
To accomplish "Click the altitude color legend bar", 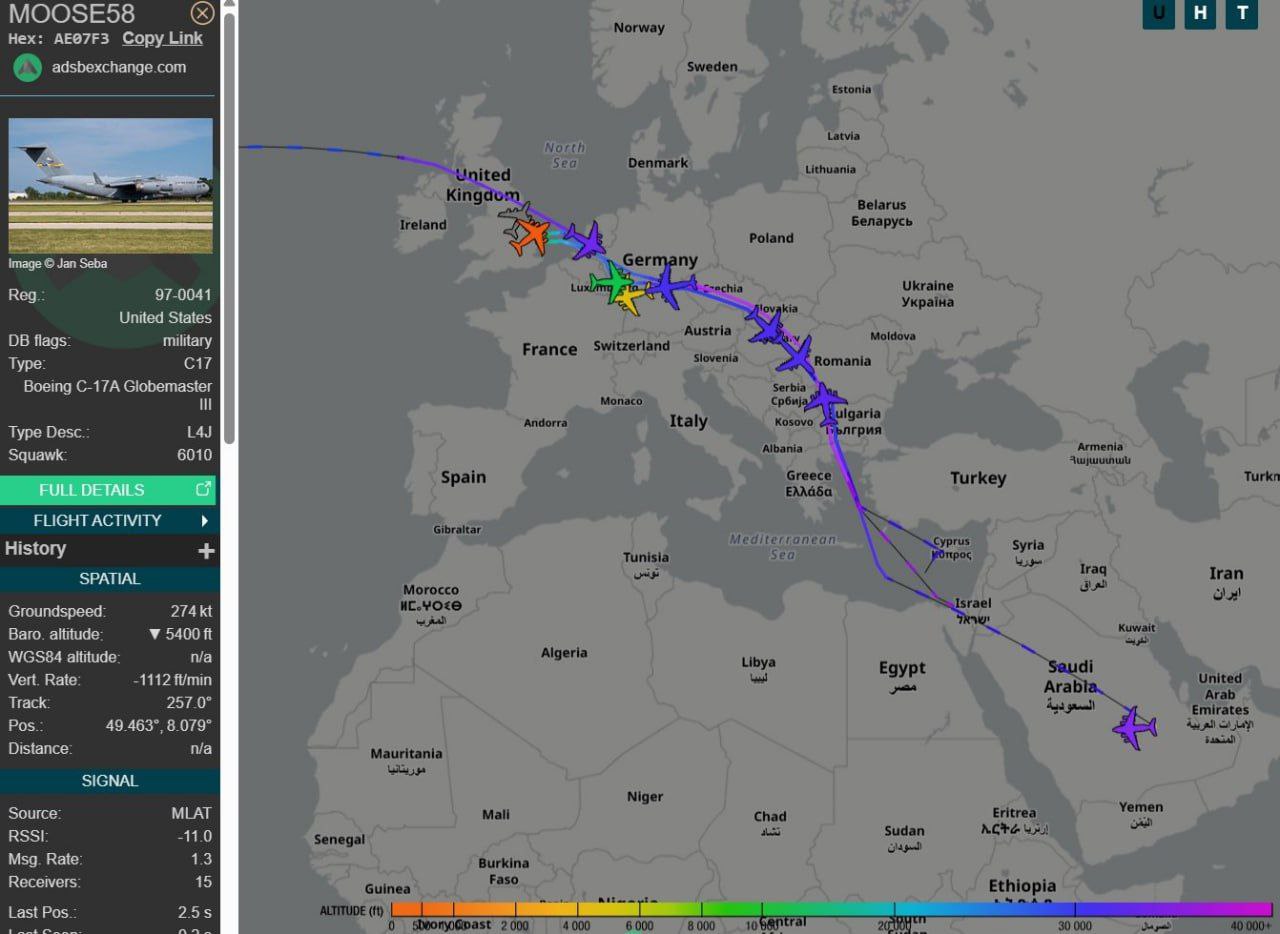I will (x=830, y=909).
